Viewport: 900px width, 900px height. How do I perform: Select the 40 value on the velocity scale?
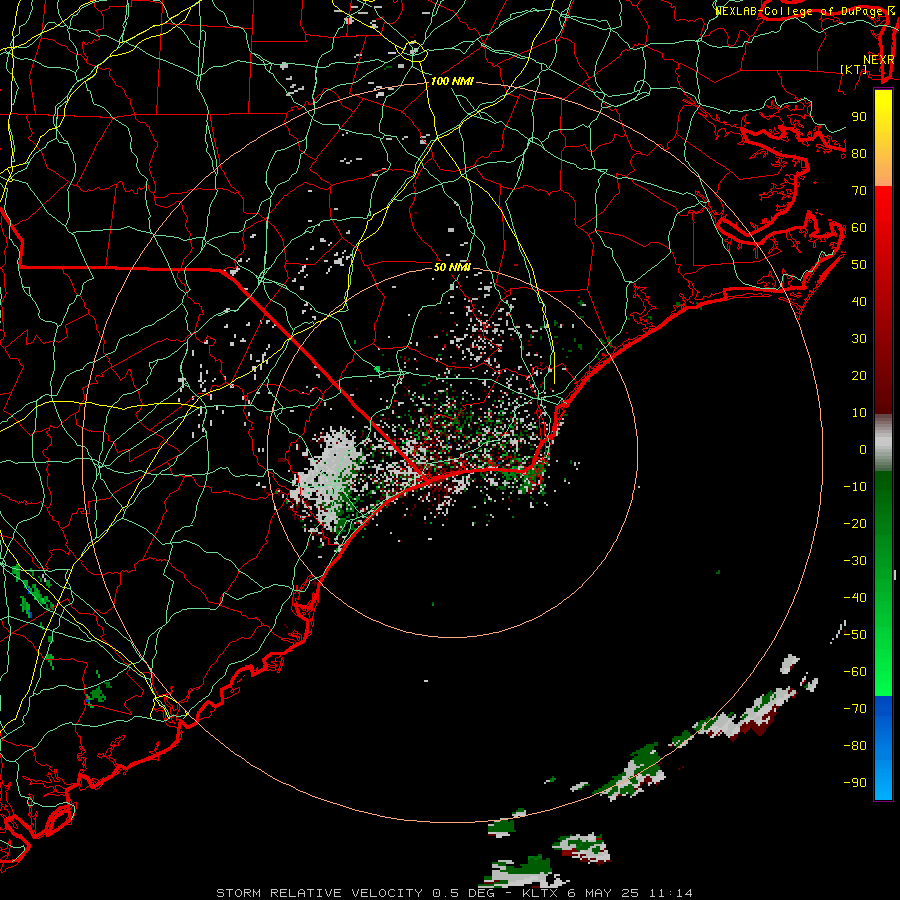(x=859, y=302)
